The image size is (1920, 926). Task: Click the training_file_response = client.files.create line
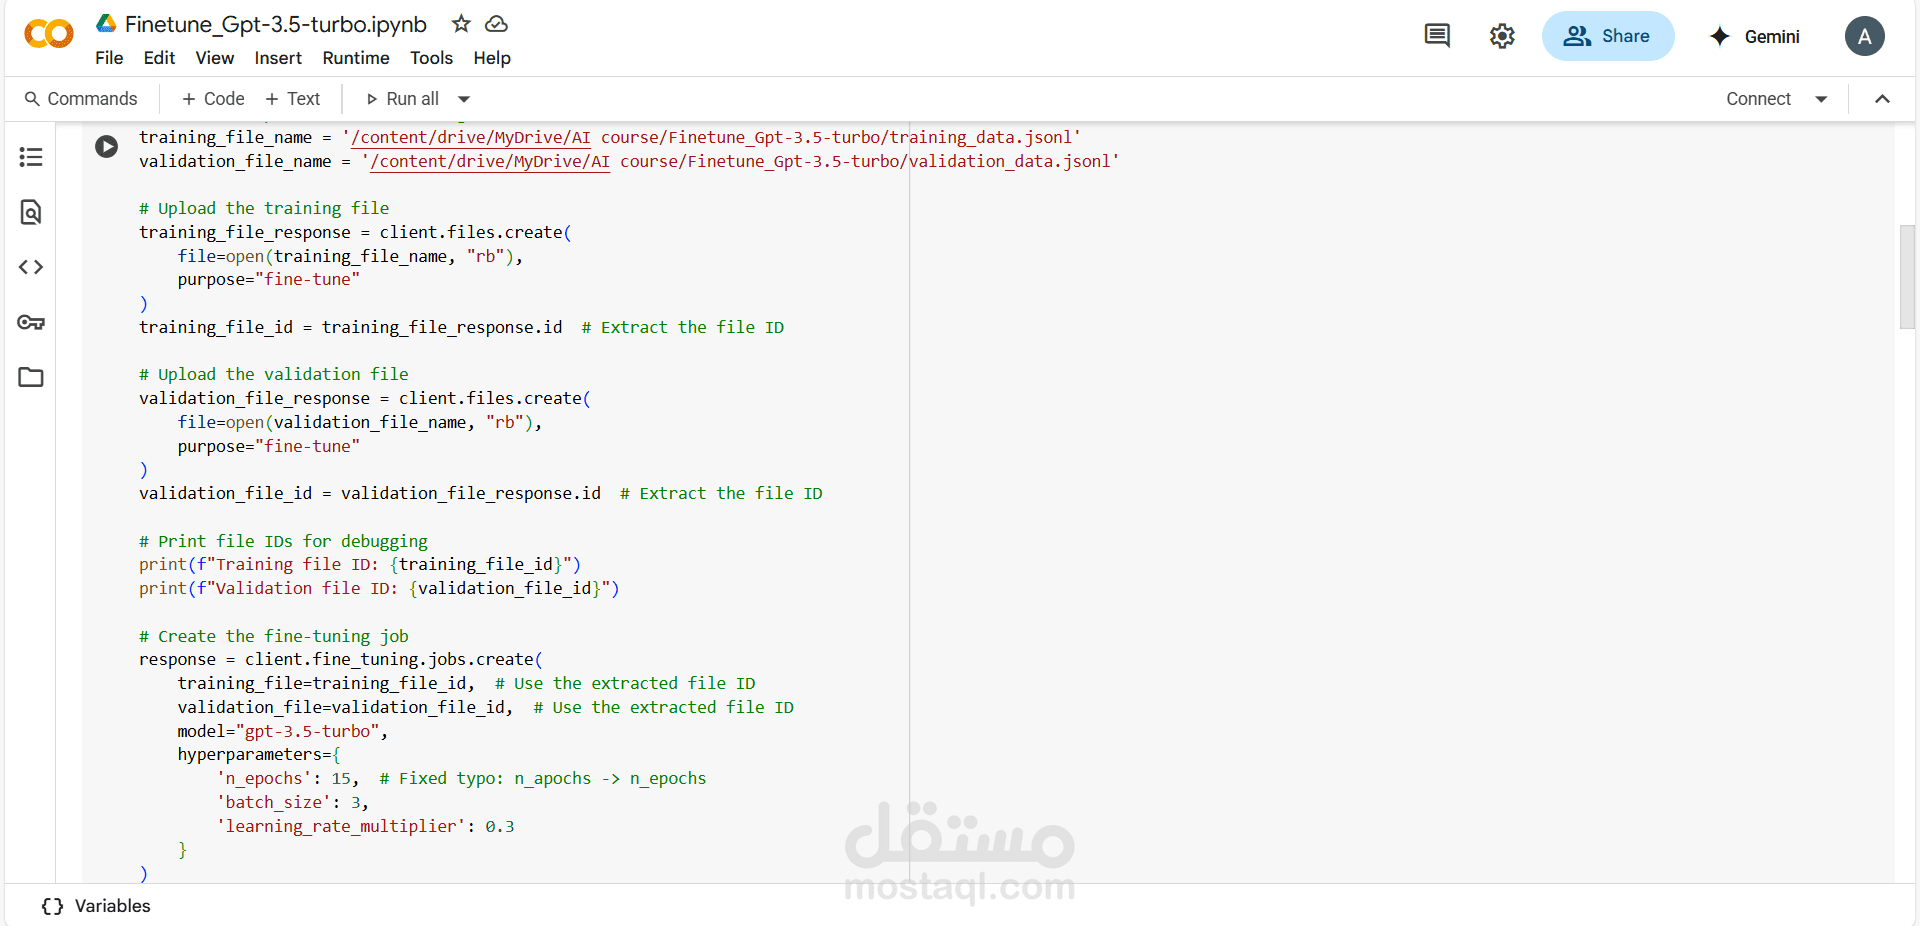(x=355, y=233)
